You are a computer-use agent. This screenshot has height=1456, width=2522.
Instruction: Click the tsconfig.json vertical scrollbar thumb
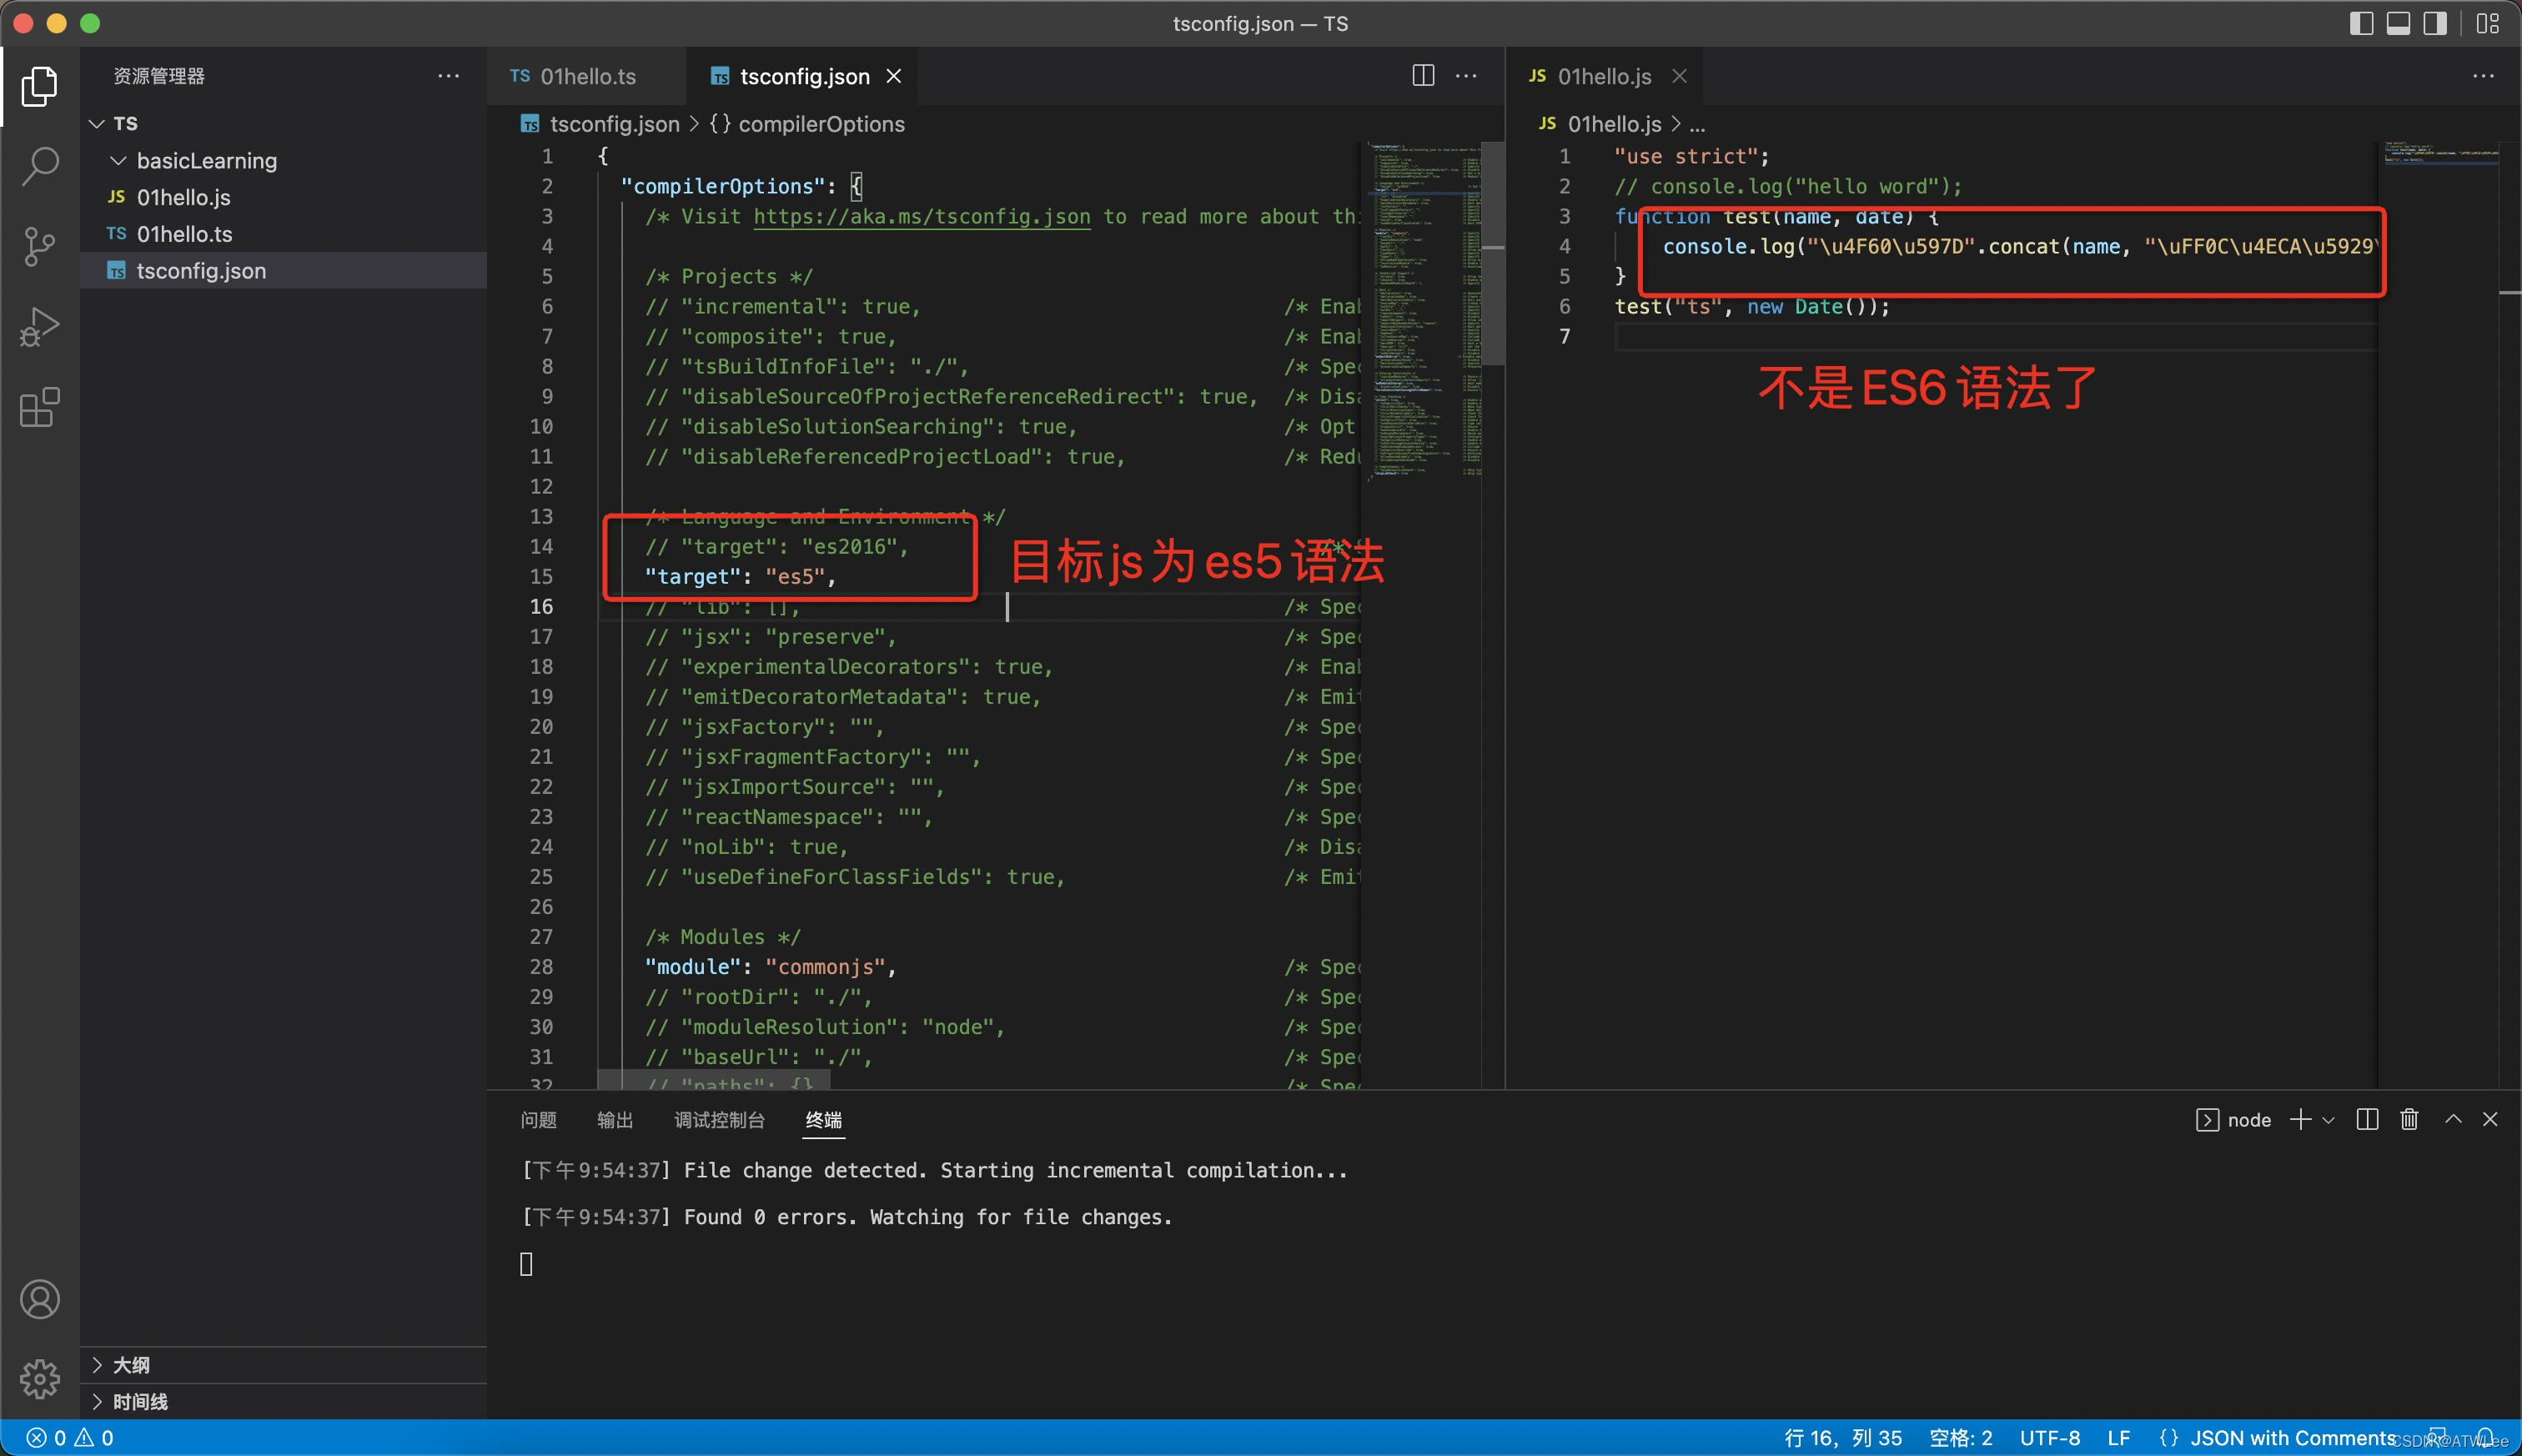click(x=1493, y=253)
